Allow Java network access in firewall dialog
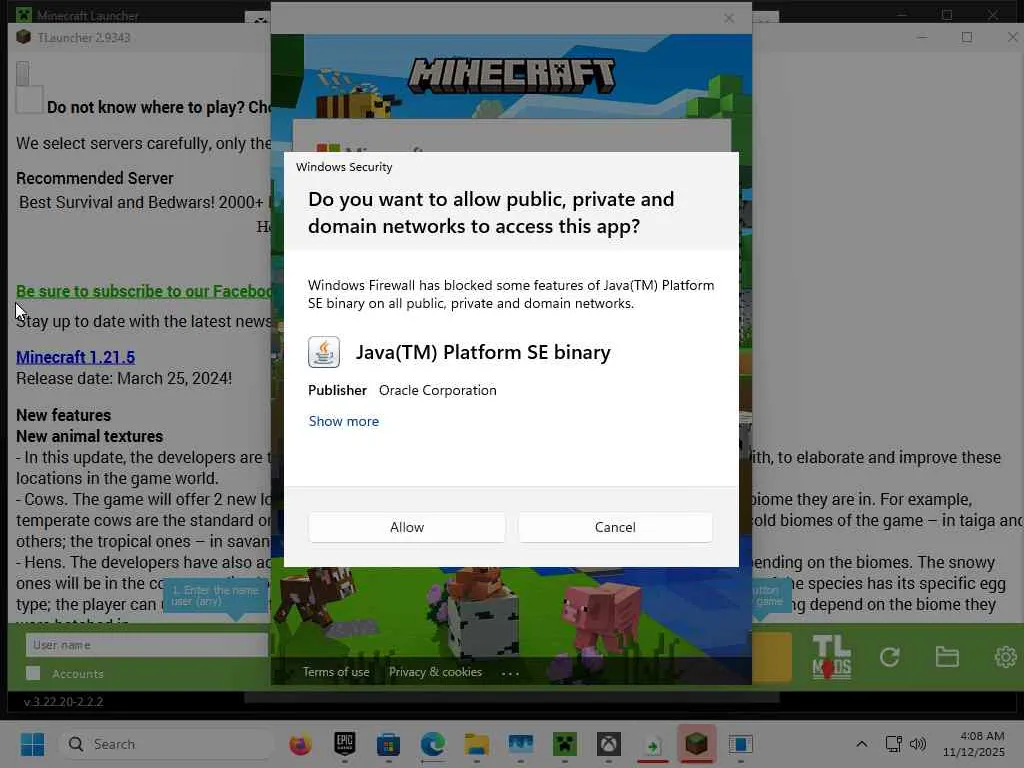 (406, 527)
